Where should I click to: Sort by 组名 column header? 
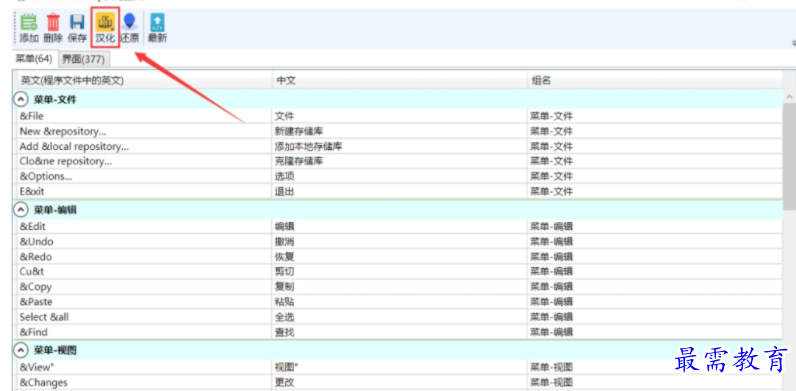[x=655, y=80]
